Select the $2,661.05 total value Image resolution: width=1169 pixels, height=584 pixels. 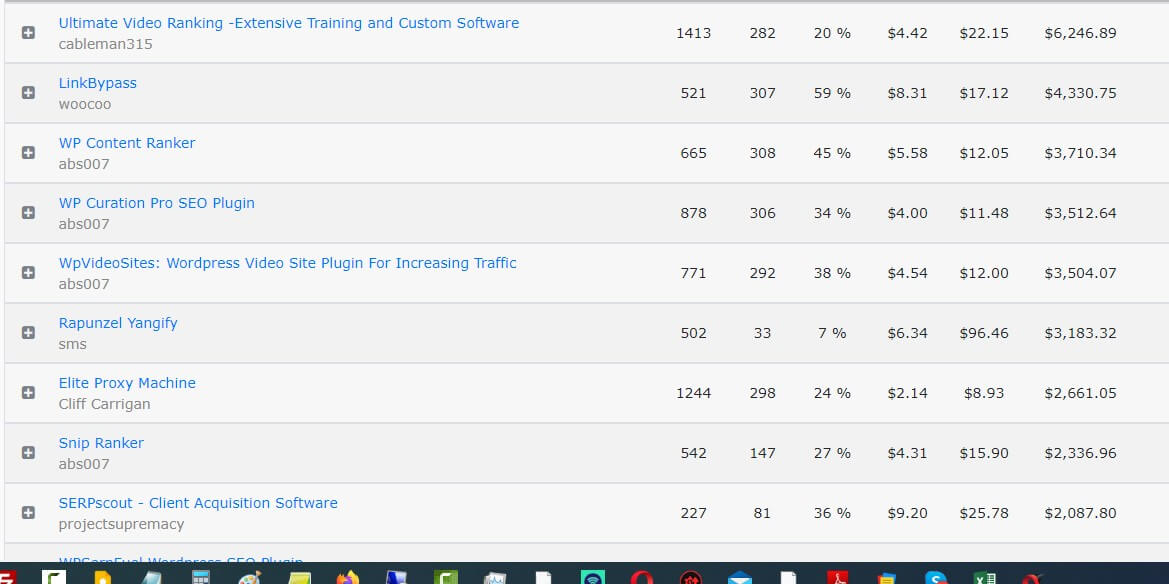click(1080, 393)
